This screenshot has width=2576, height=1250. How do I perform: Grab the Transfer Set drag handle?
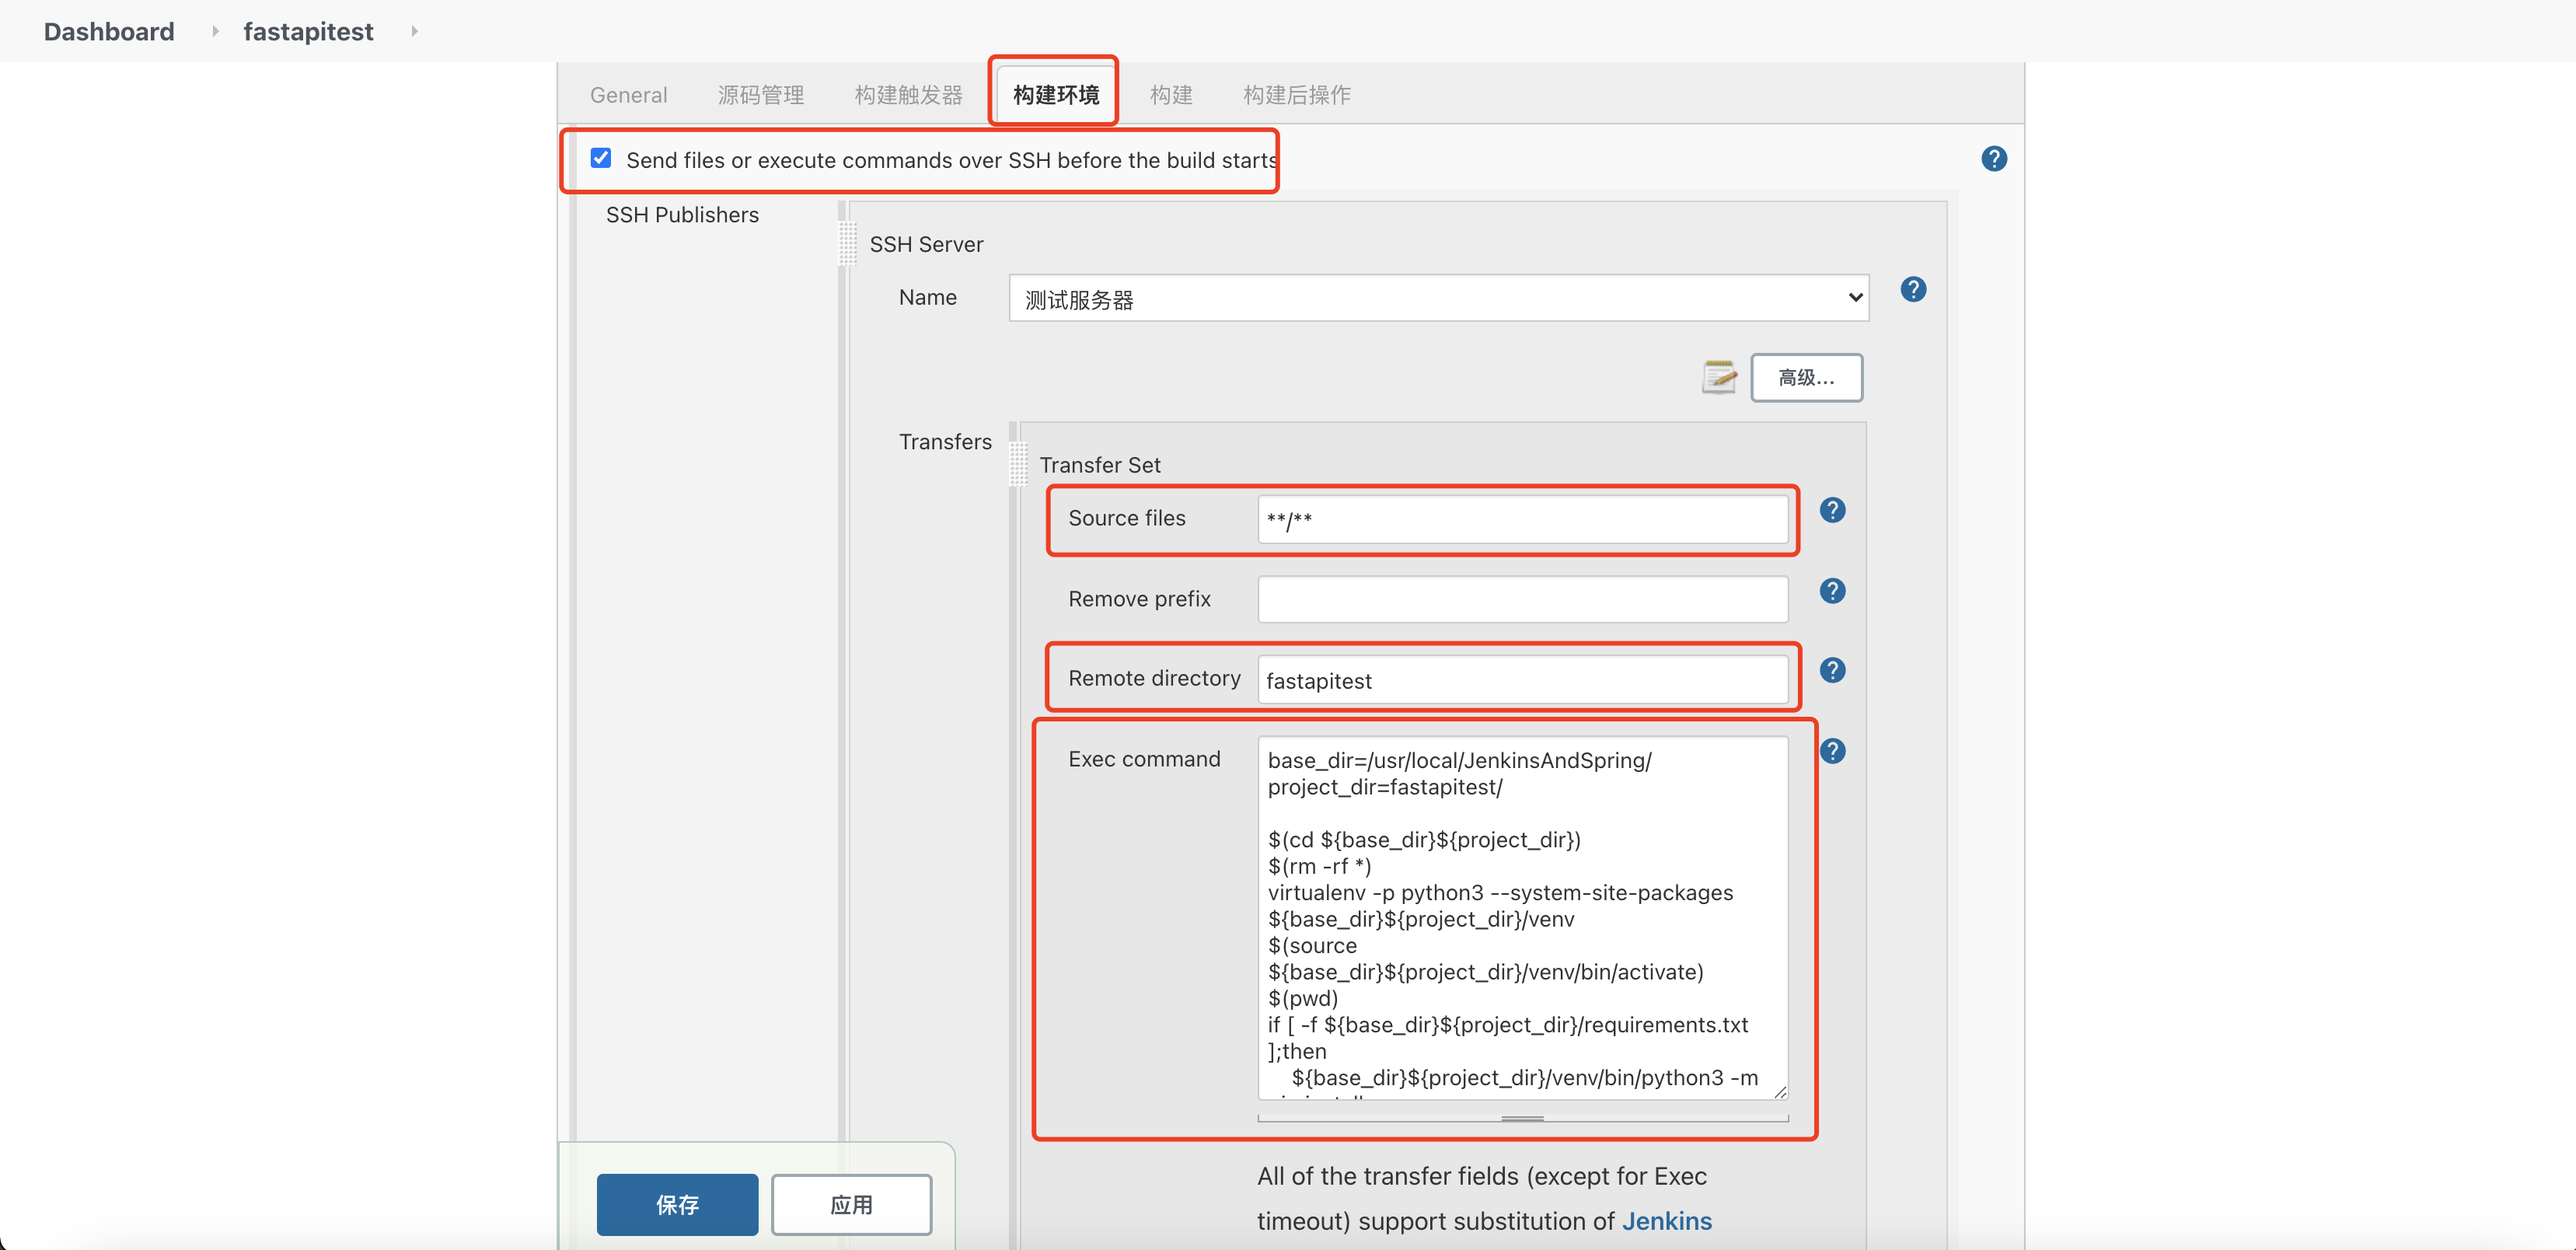1017,464
